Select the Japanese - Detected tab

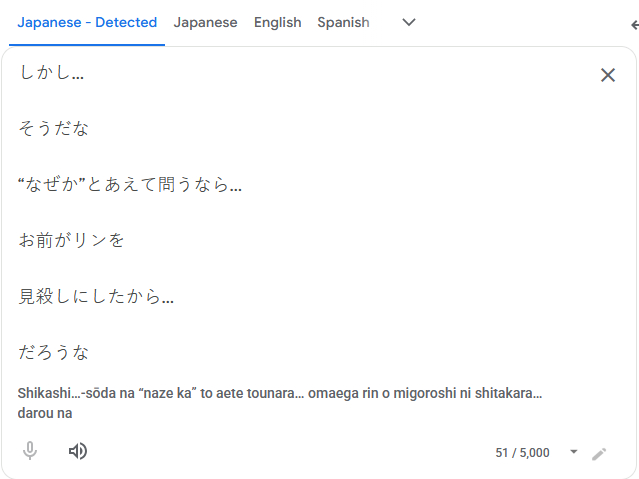coord(87,22)
